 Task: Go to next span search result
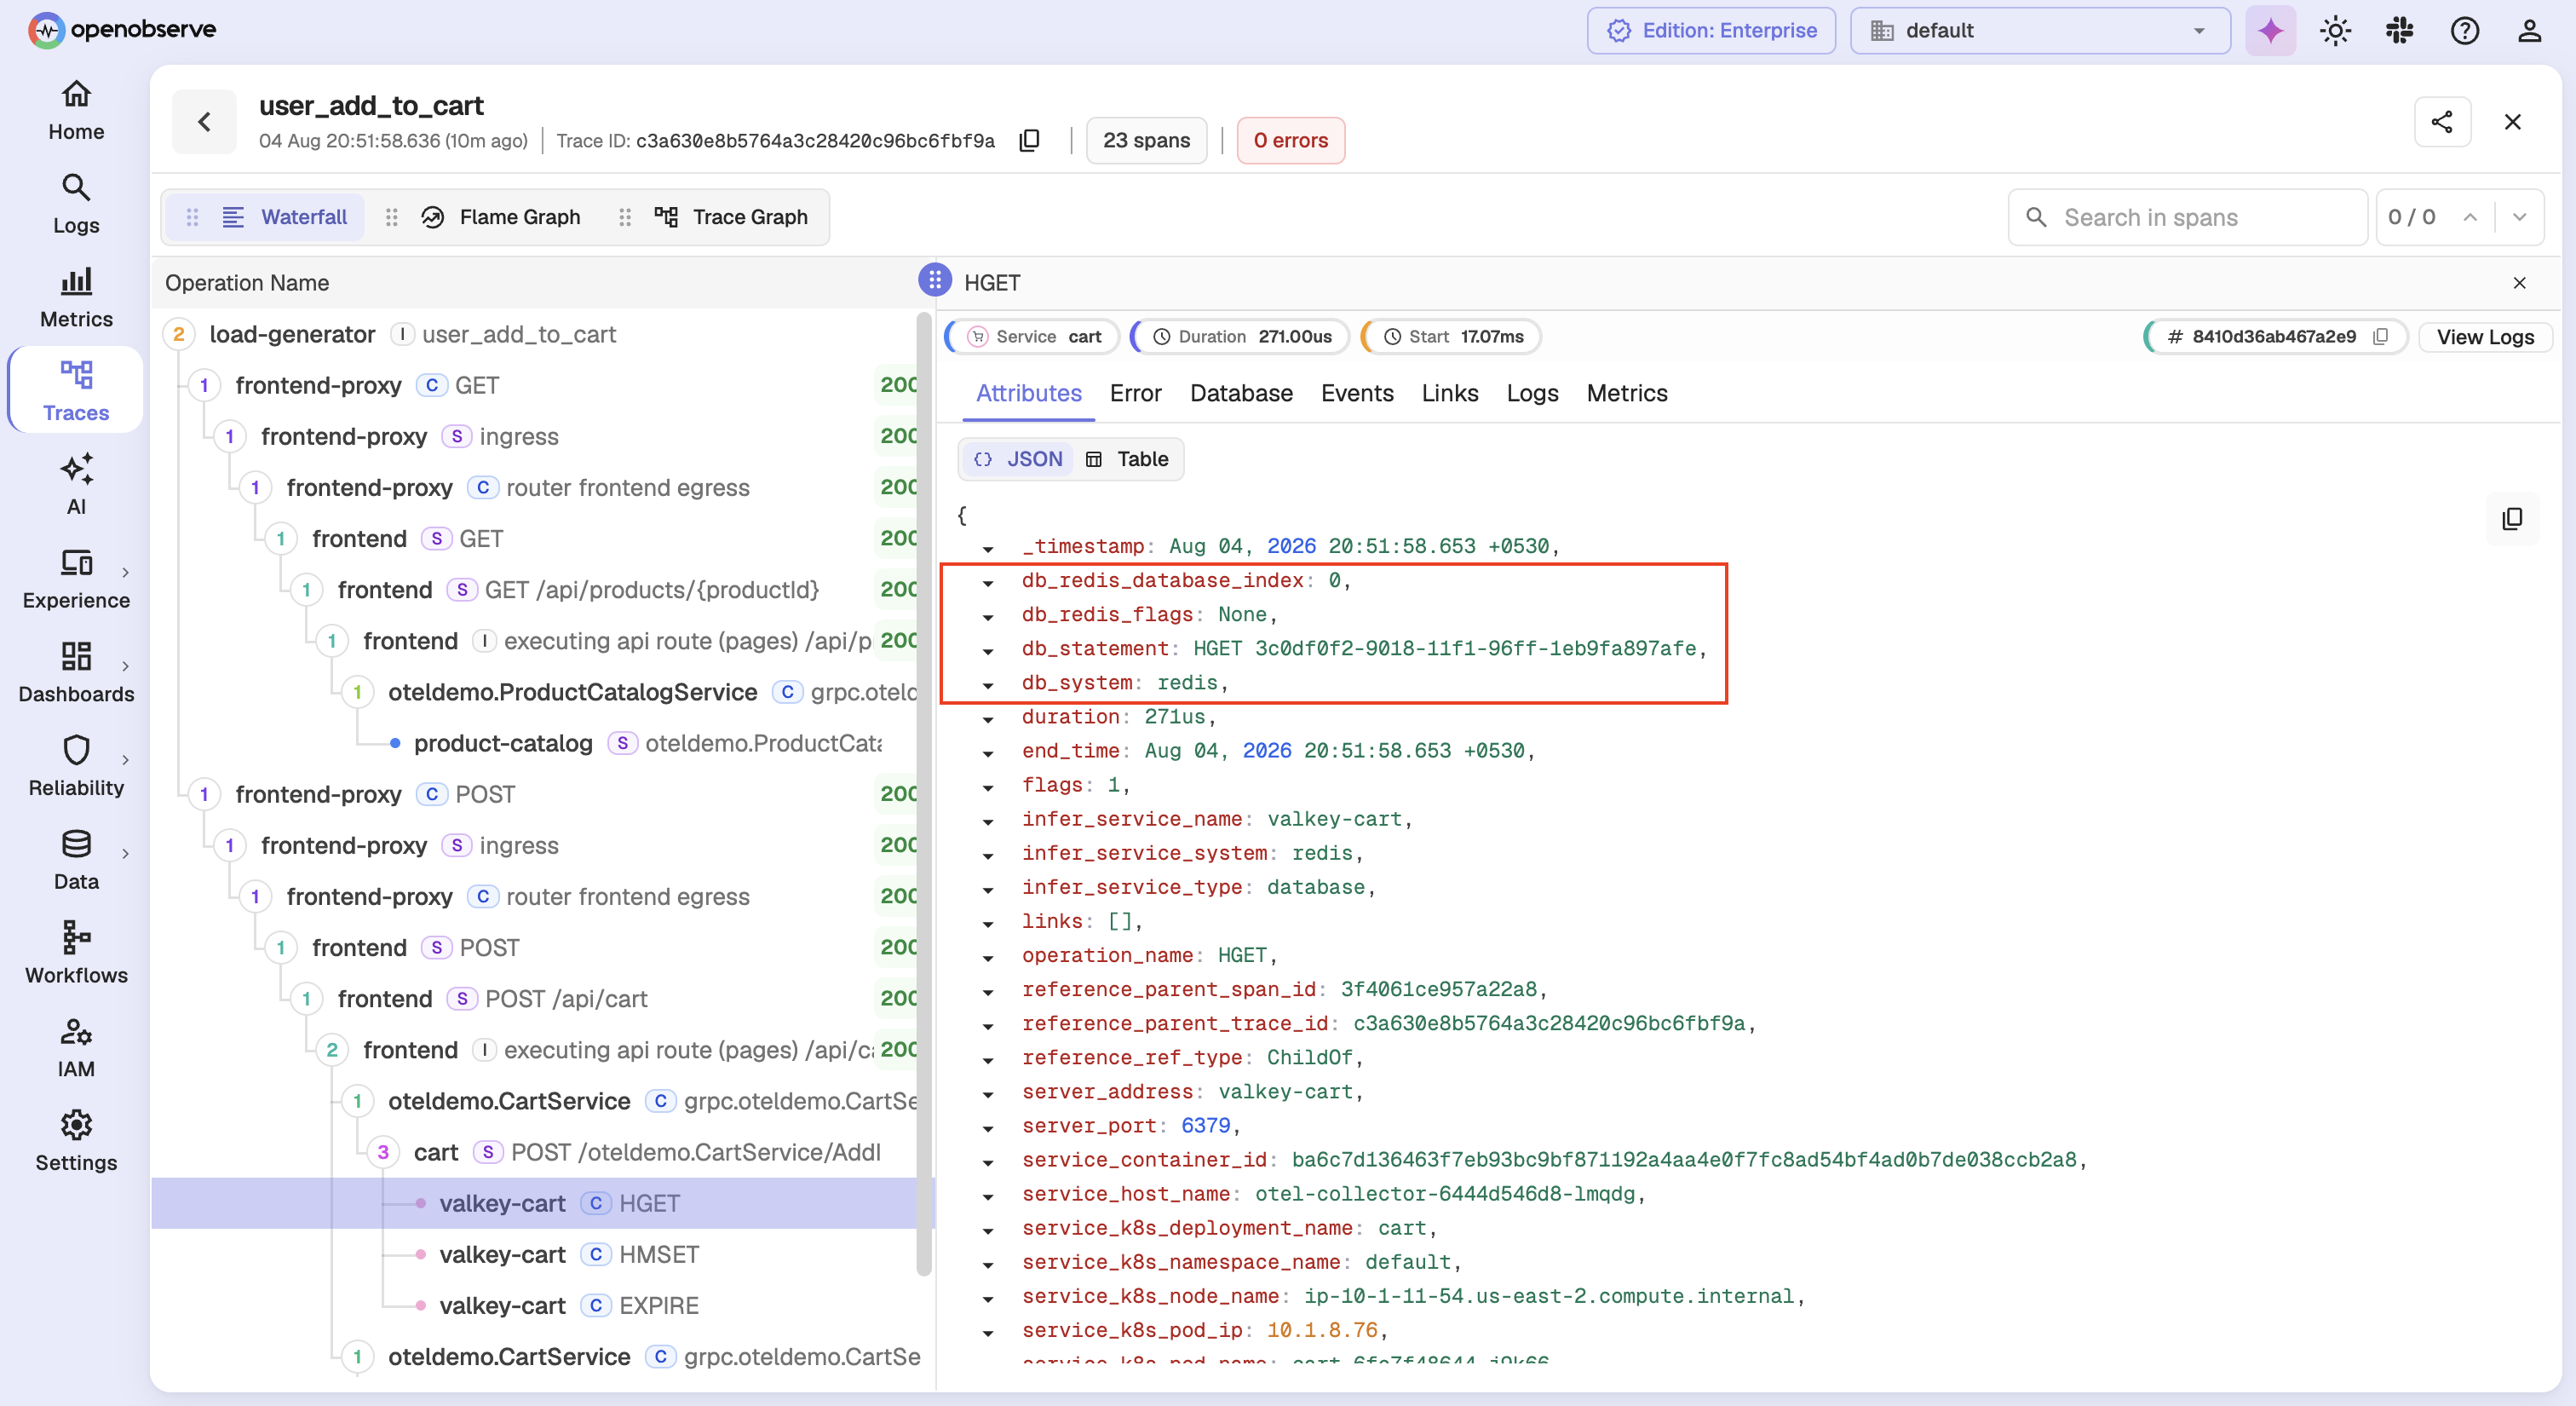coord(2519,217)
